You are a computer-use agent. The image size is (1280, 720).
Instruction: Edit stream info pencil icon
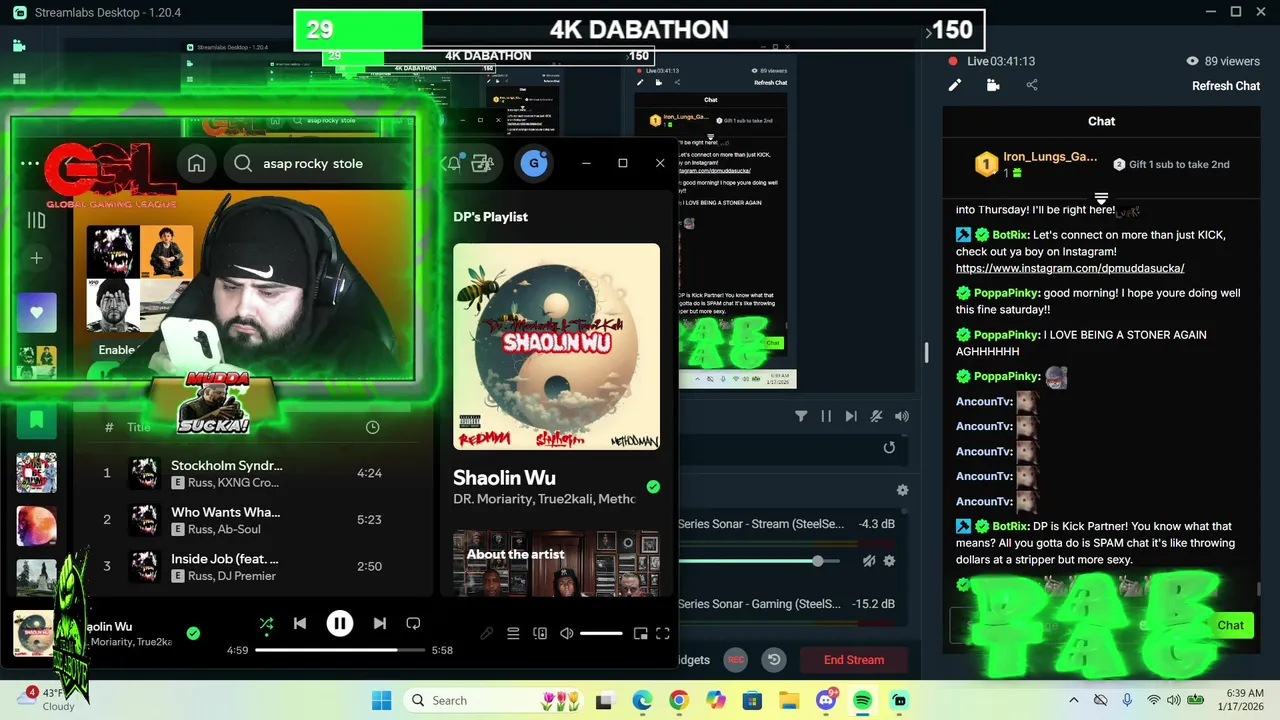[955, 85]
